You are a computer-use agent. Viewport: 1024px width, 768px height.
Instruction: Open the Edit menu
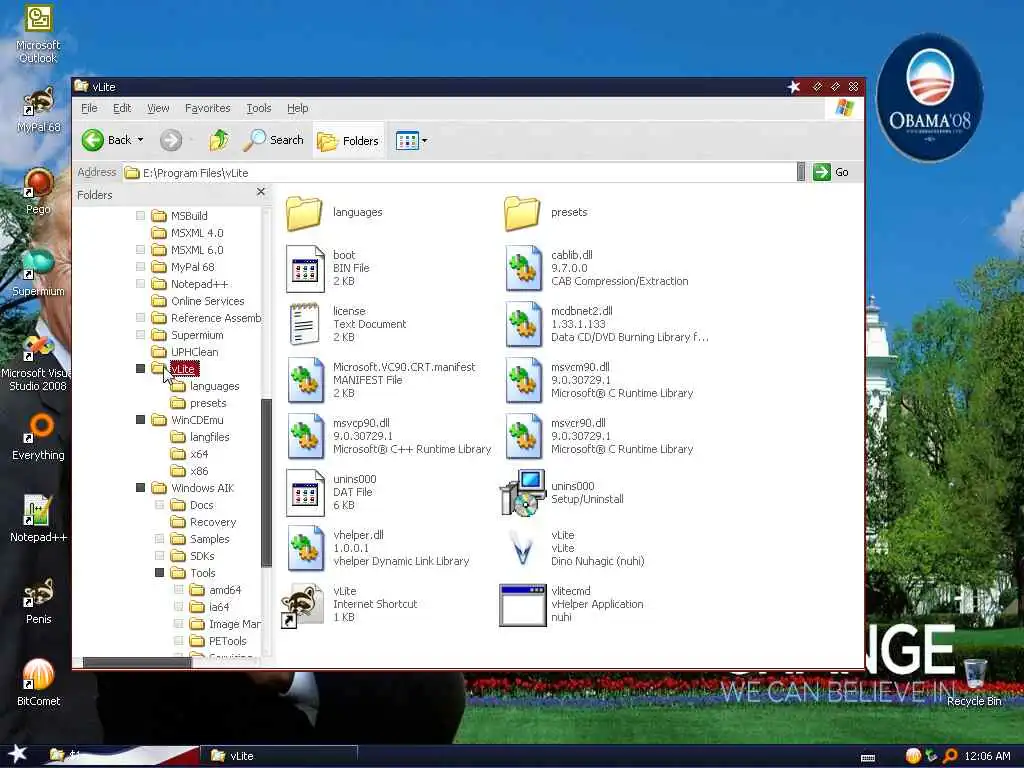click(x=122, y=108)
